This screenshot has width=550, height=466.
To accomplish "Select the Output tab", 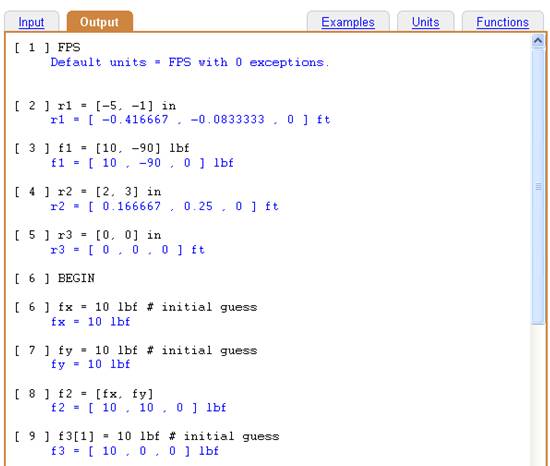I will click(100, 22).
